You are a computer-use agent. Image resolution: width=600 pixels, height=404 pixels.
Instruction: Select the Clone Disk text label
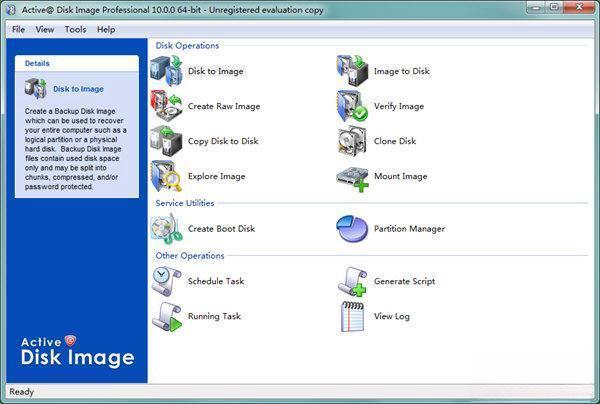click(x=395, y=141)
